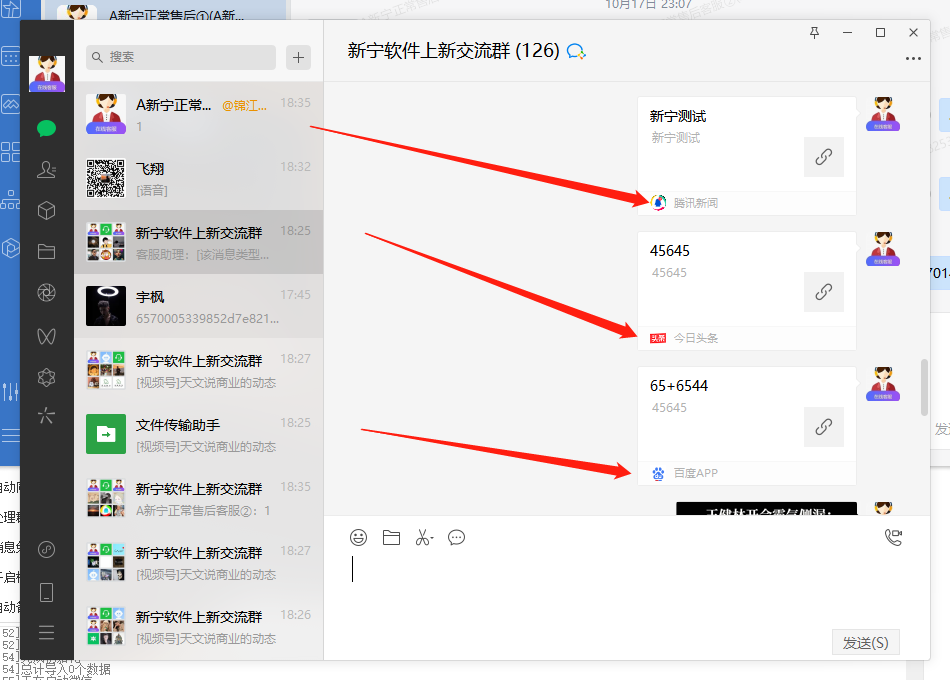
Task: Open the Moments shutter icon
Action: [x=47, y=293]
